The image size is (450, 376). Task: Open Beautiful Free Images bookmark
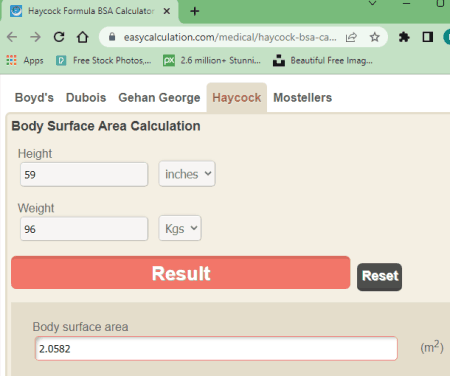322,60
